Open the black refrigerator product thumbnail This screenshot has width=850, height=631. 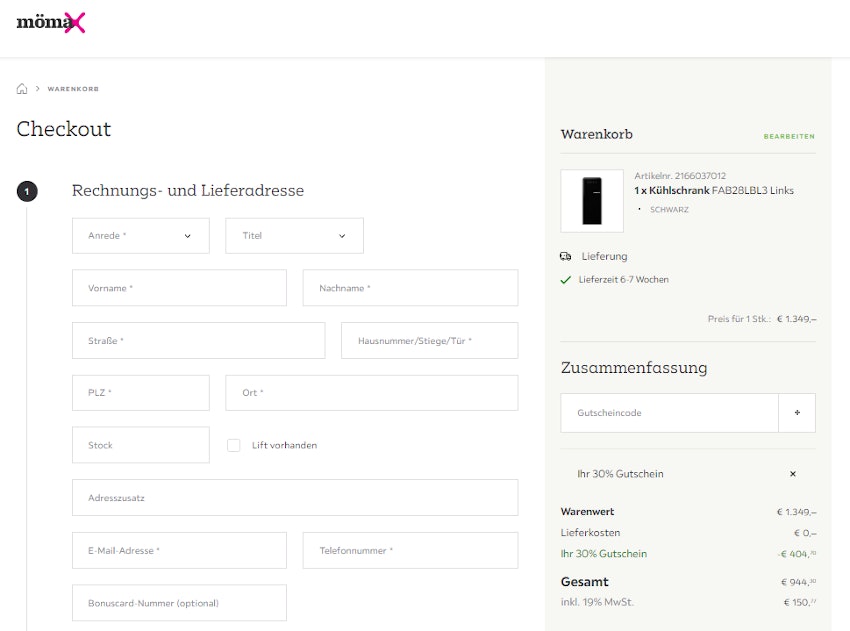592,201
